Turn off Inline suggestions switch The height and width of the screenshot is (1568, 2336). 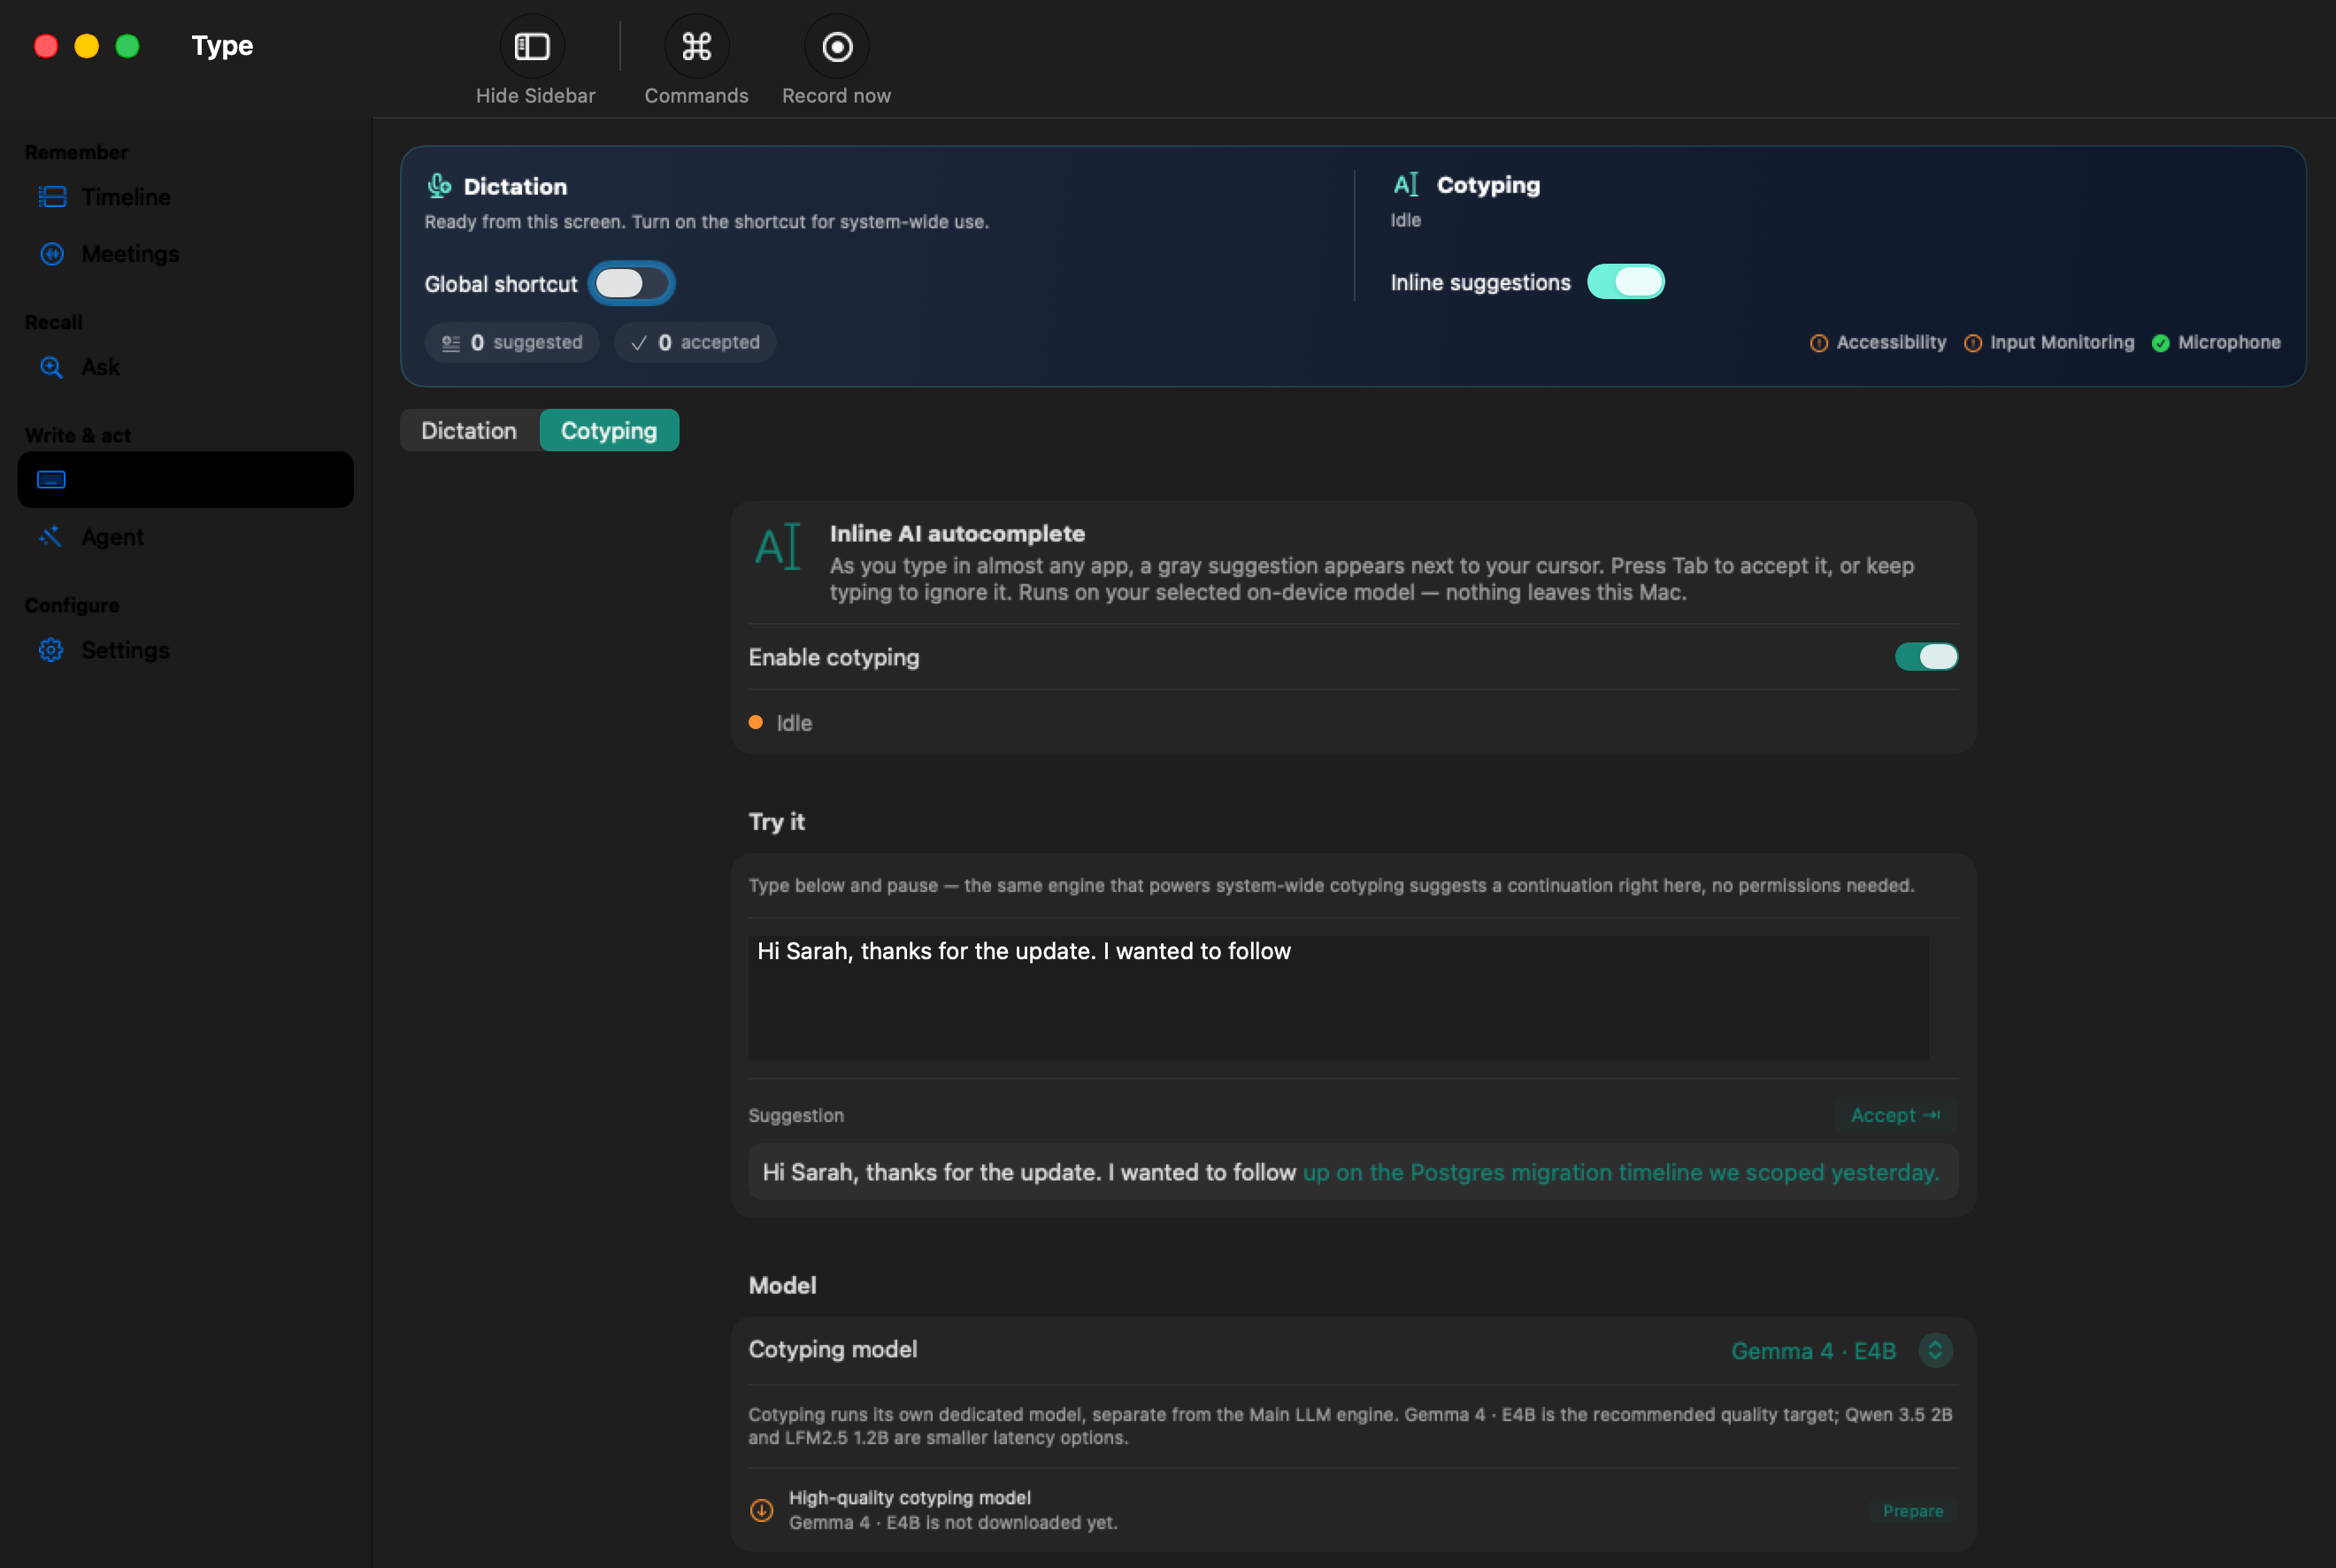tap(1626, 282)
